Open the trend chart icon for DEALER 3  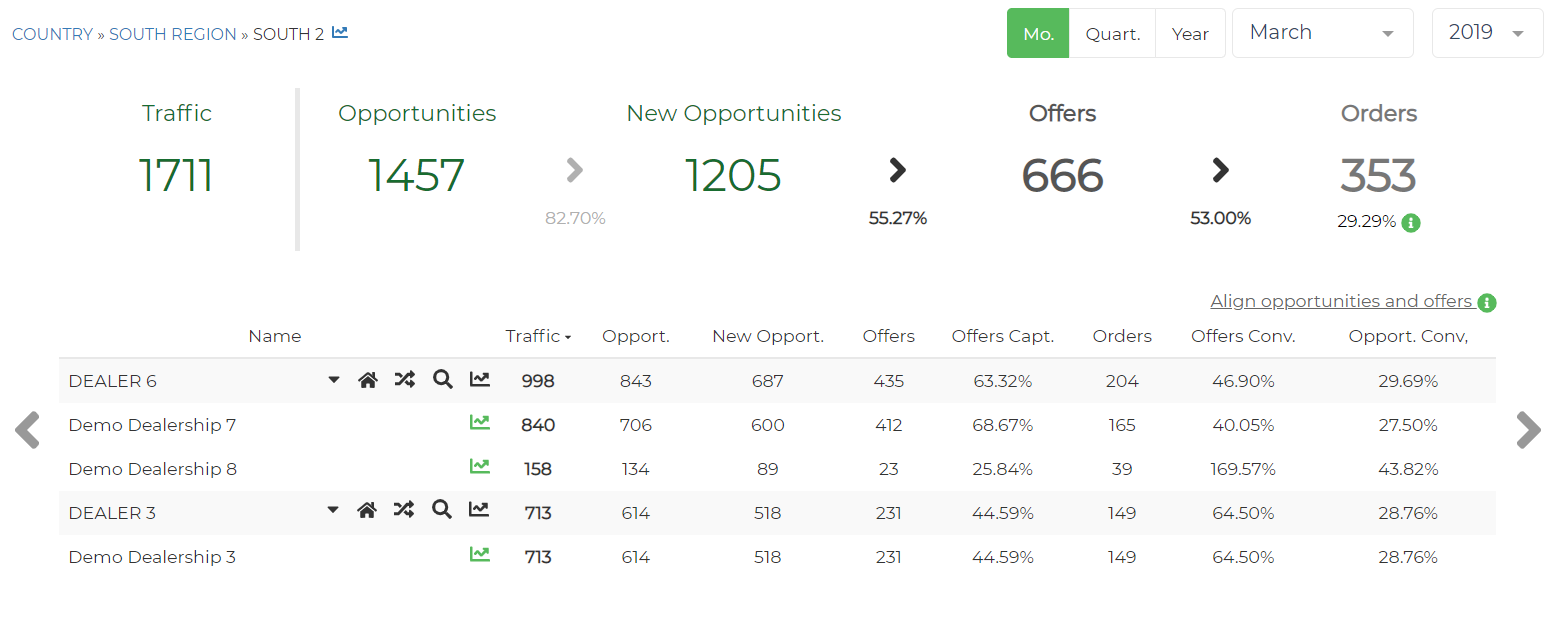(479, 511)
